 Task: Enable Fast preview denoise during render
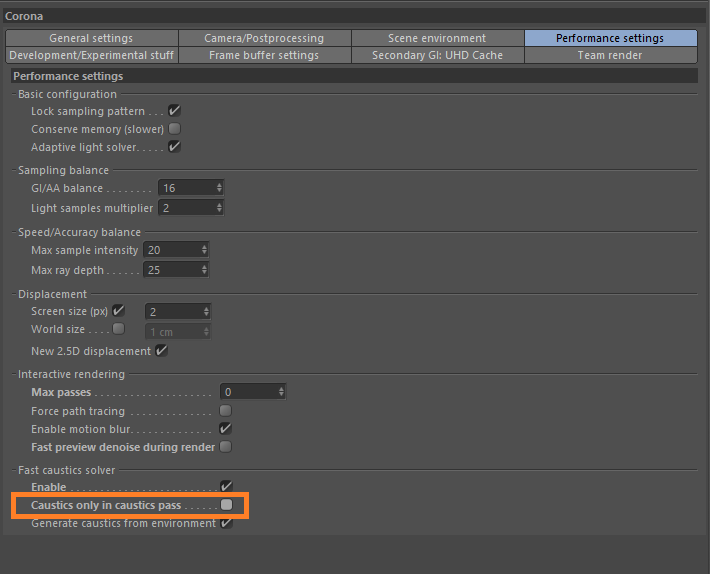pyautogui.click(x=225, y=447)
